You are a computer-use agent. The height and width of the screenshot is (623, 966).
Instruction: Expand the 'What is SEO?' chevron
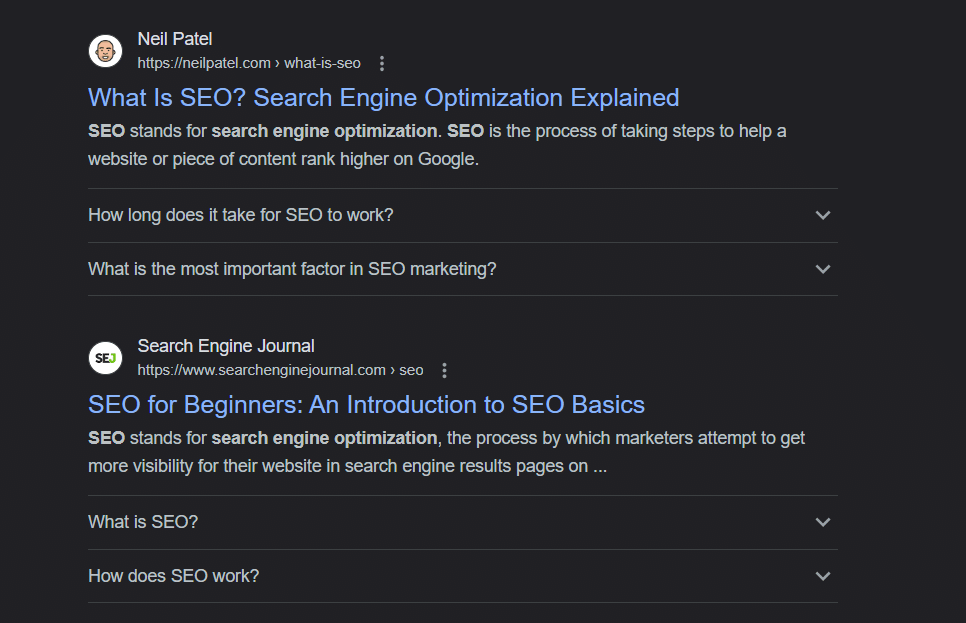pyautogui.click(x=822, y=522)
